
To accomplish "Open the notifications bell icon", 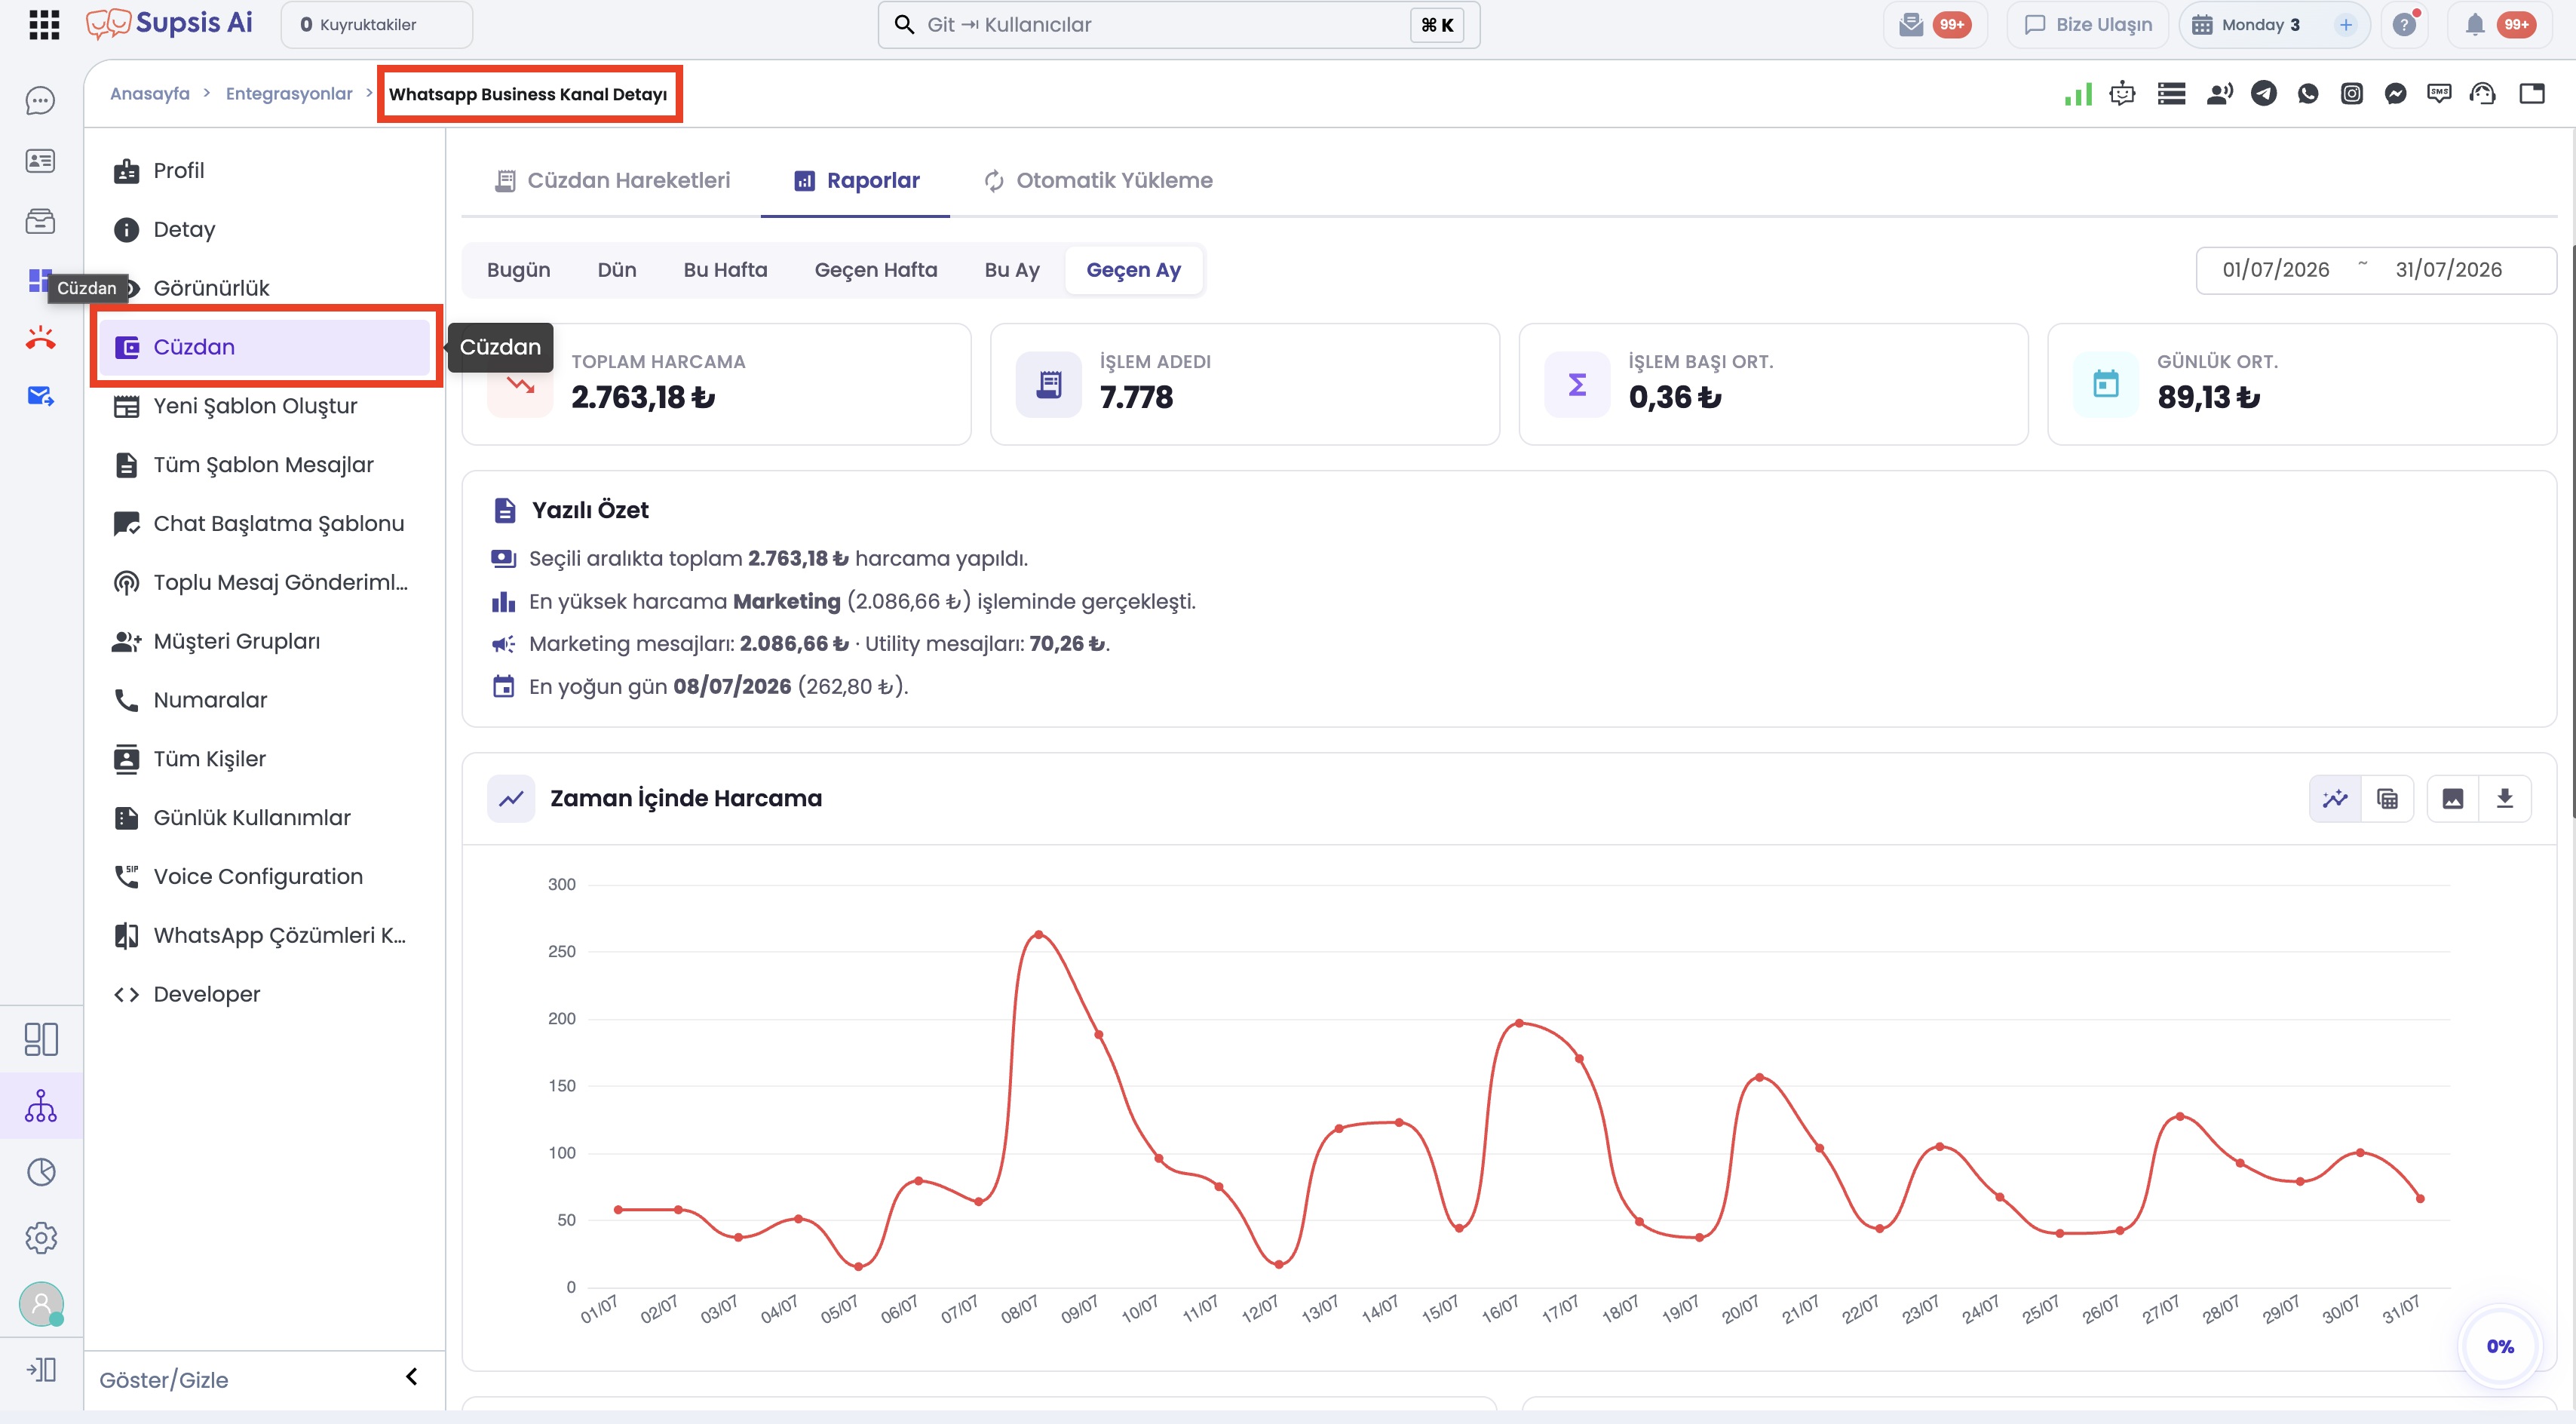I will (x=2475, y=25).
